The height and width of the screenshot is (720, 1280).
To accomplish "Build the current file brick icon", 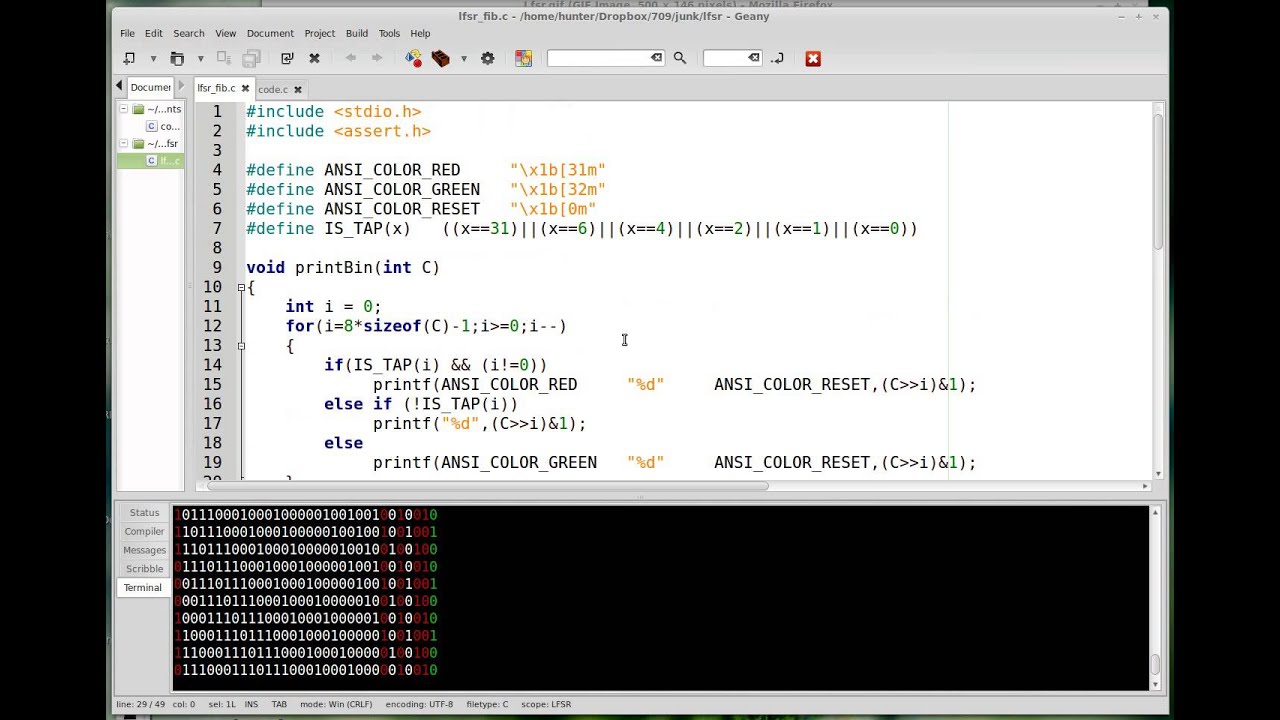I will [x=440, y=58].
